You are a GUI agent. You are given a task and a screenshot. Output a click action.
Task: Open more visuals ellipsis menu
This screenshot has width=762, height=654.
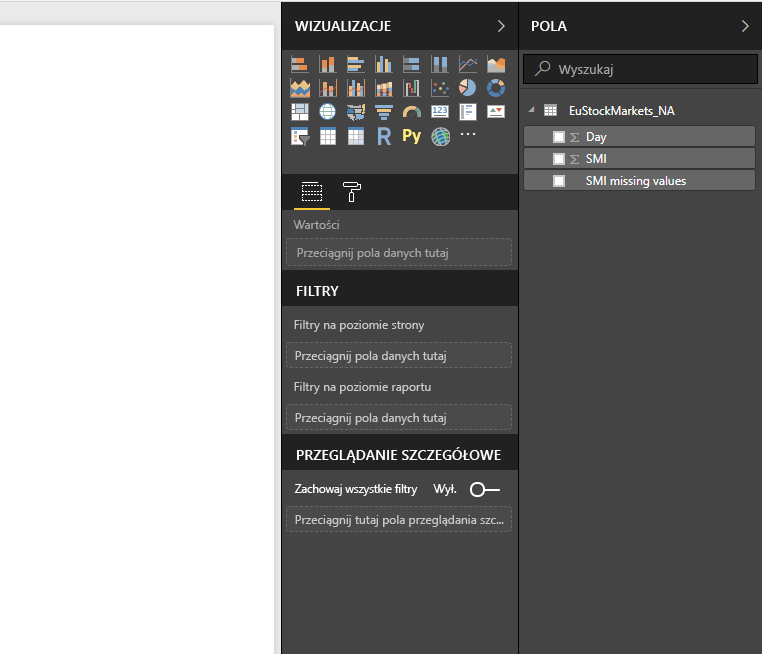pos(468,134)
